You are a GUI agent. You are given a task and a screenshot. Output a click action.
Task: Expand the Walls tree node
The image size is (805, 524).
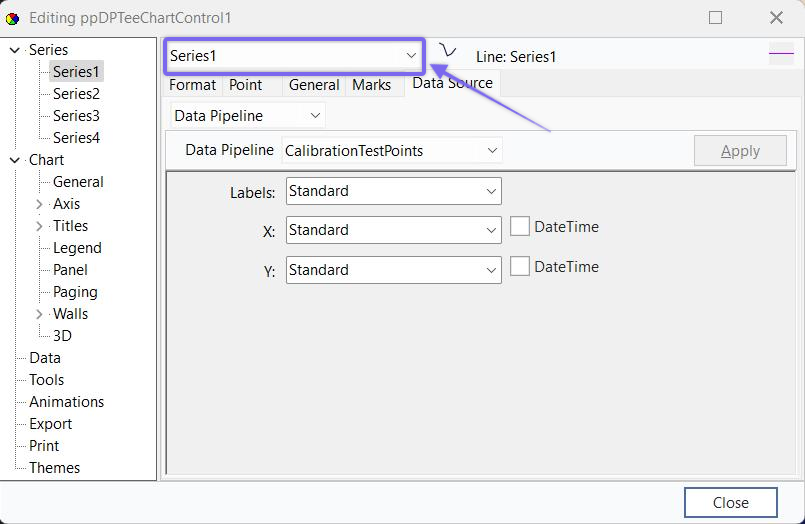click(x=39, y=314)
